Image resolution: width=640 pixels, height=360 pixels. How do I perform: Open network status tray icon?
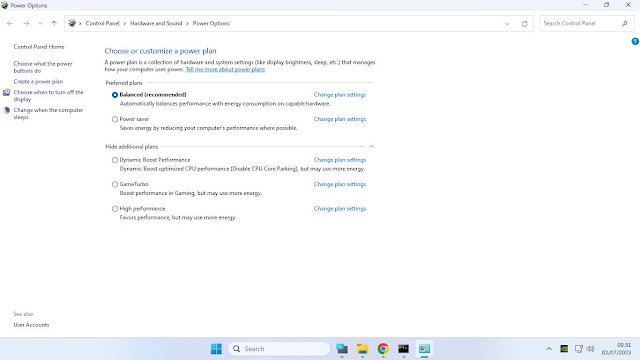point(578,349)
